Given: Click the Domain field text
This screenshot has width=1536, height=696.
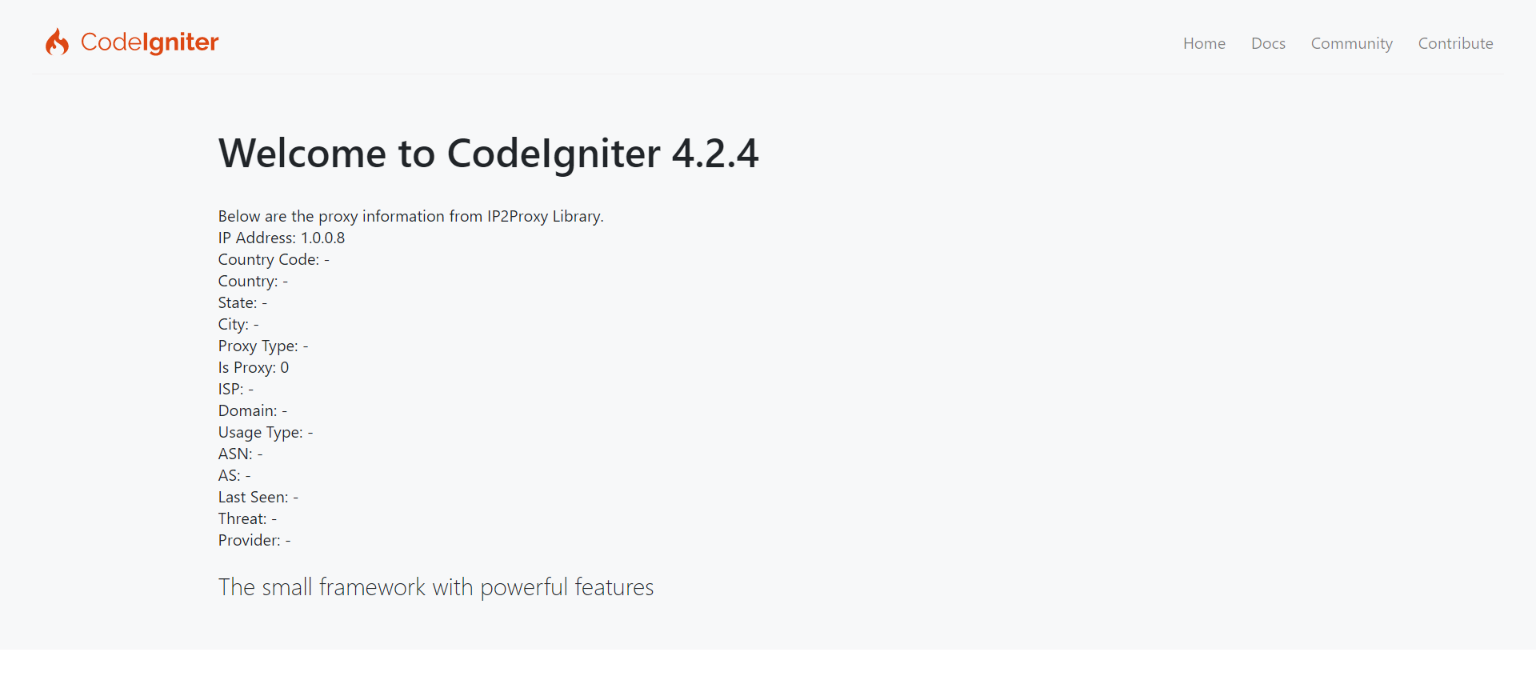Looking at the screenshot, I should pos(252,410).
